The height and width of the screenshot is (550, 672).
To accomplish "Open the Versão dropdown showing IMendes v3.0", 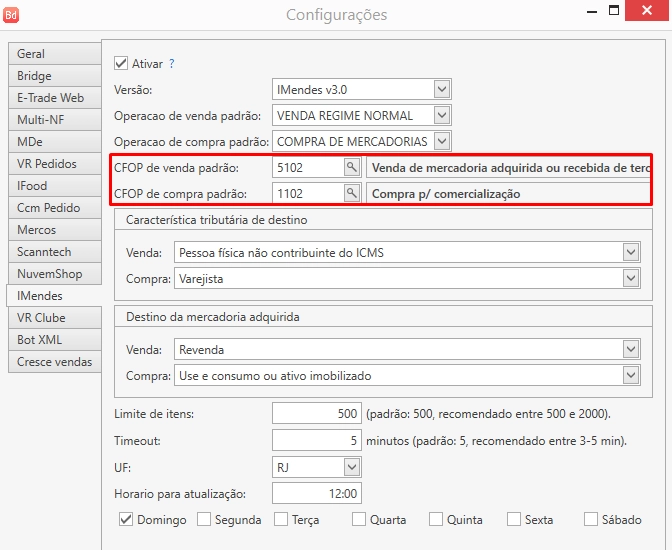I will click(442, 90).
